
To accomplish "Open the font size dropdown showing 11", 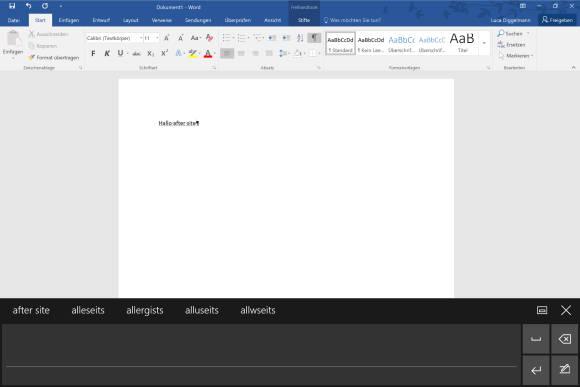I will pos(157,38).
